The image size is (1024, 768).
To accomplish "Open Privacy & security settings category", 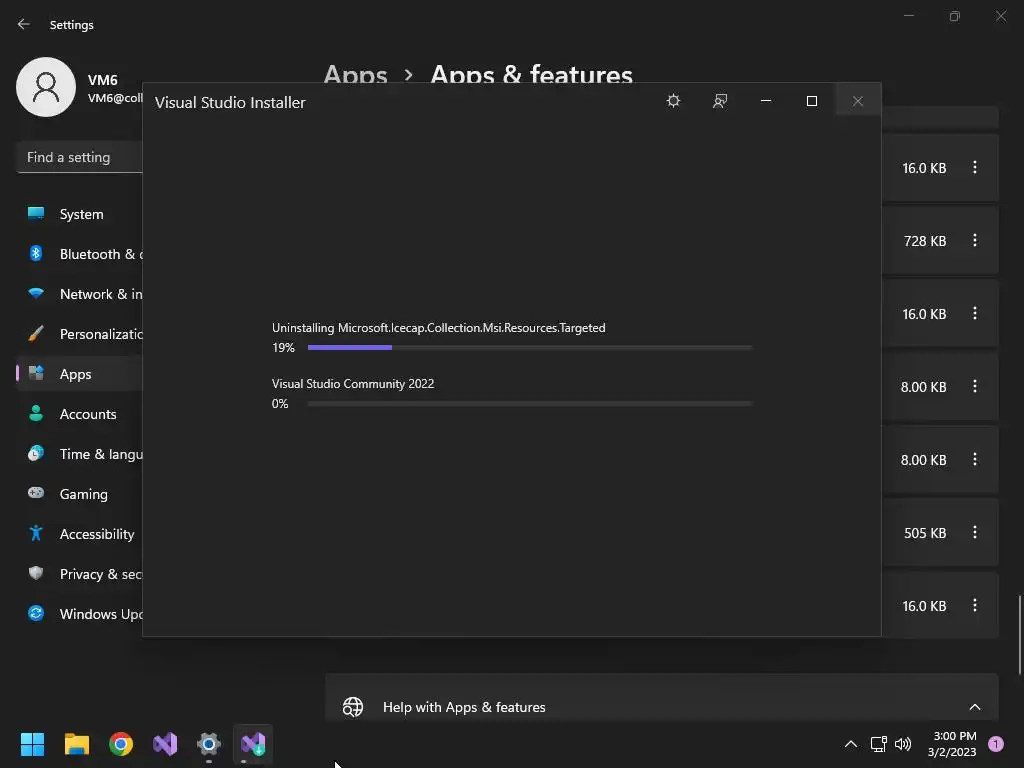I will pos(78,573).
